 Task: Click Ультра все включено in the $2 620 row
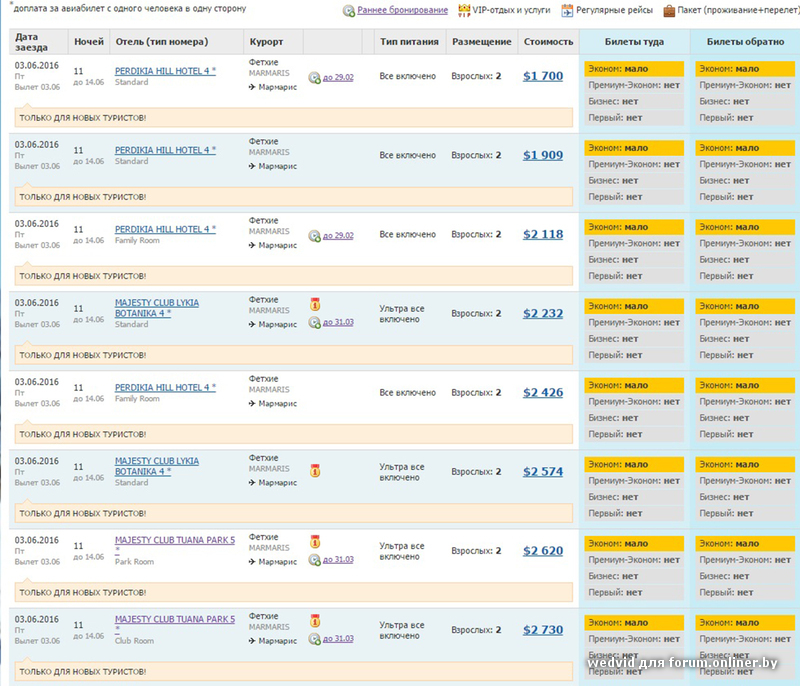tap(402, 551)
